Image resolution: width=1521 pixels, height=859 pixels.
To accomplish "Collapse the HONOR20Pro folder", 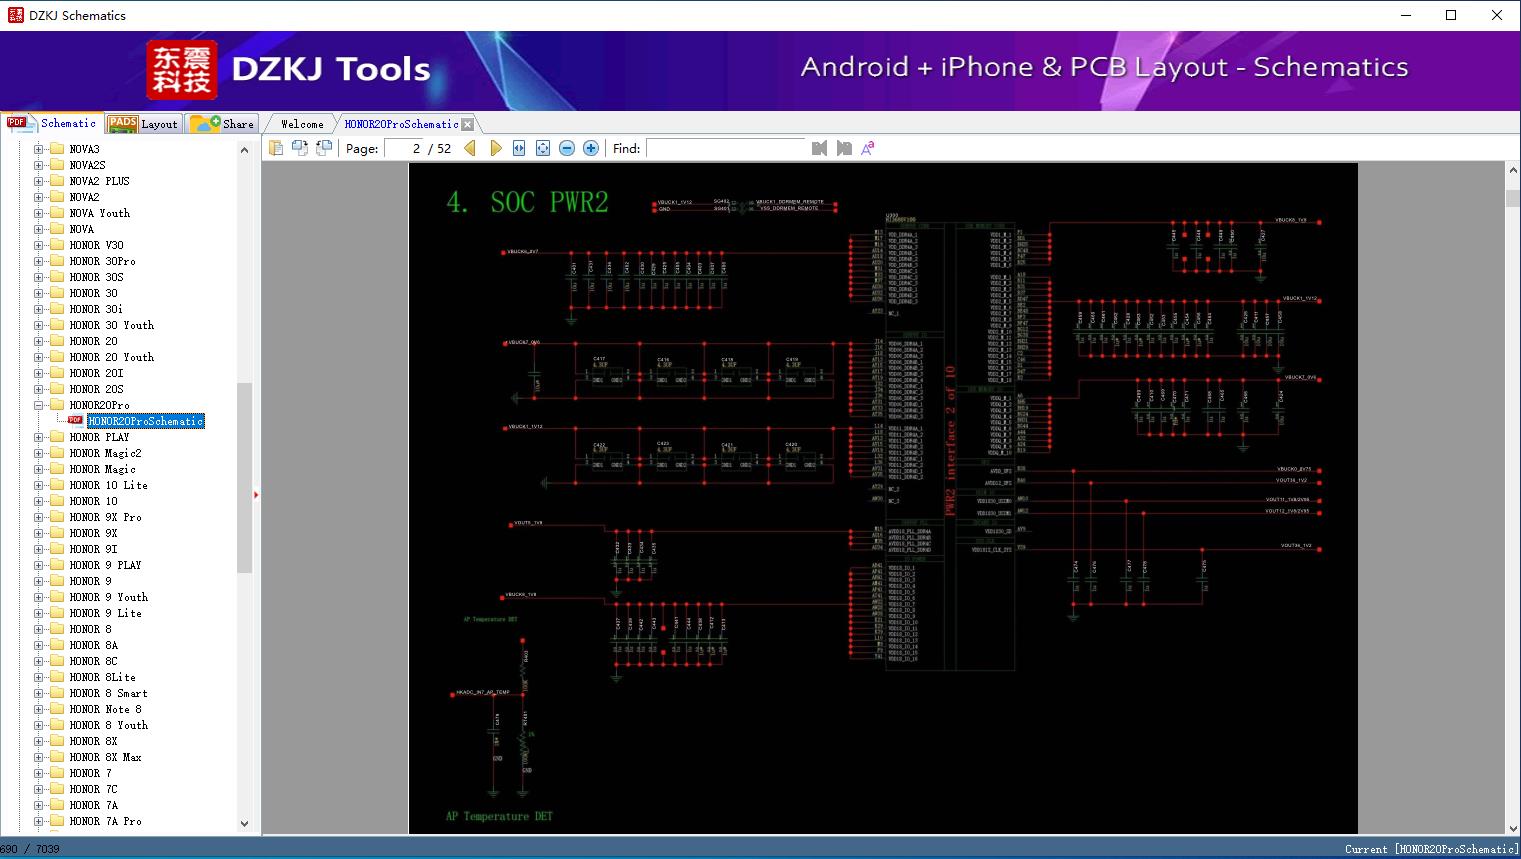I will point(39,405).
